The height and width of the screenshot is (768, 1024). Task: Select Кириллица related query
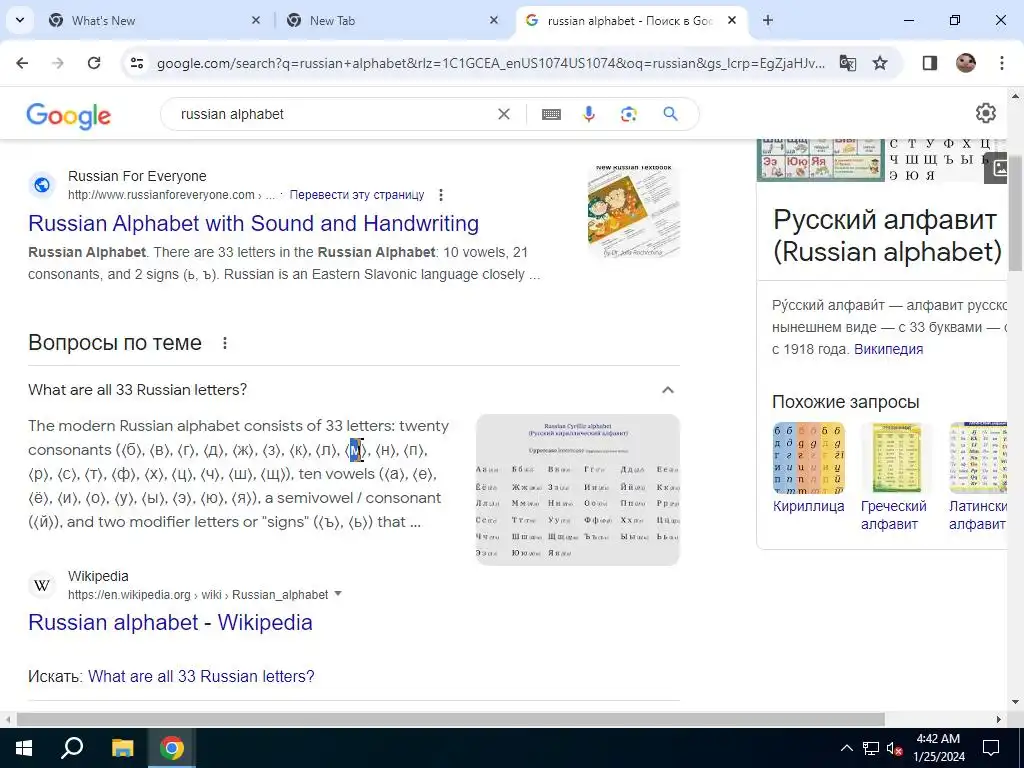808,506
